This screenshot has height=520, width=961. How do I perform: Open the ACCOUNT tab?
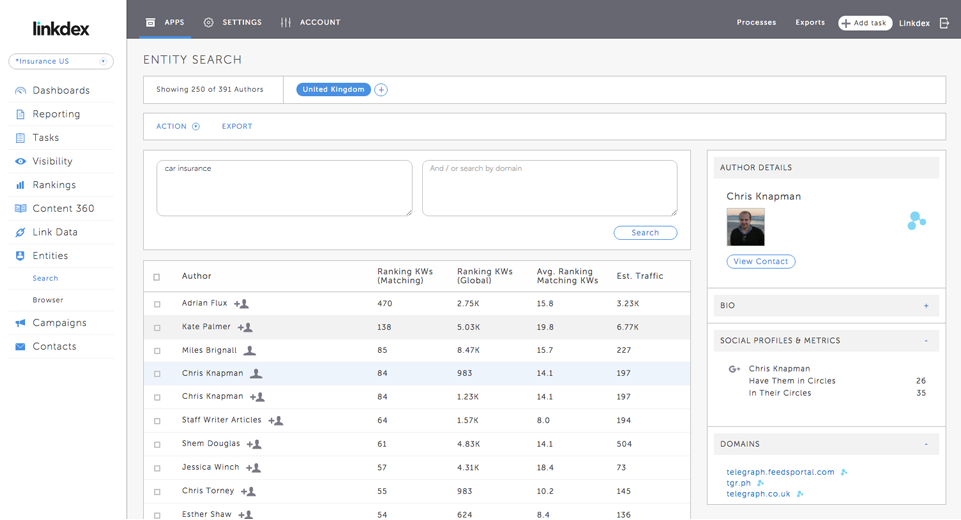[310, 22]
